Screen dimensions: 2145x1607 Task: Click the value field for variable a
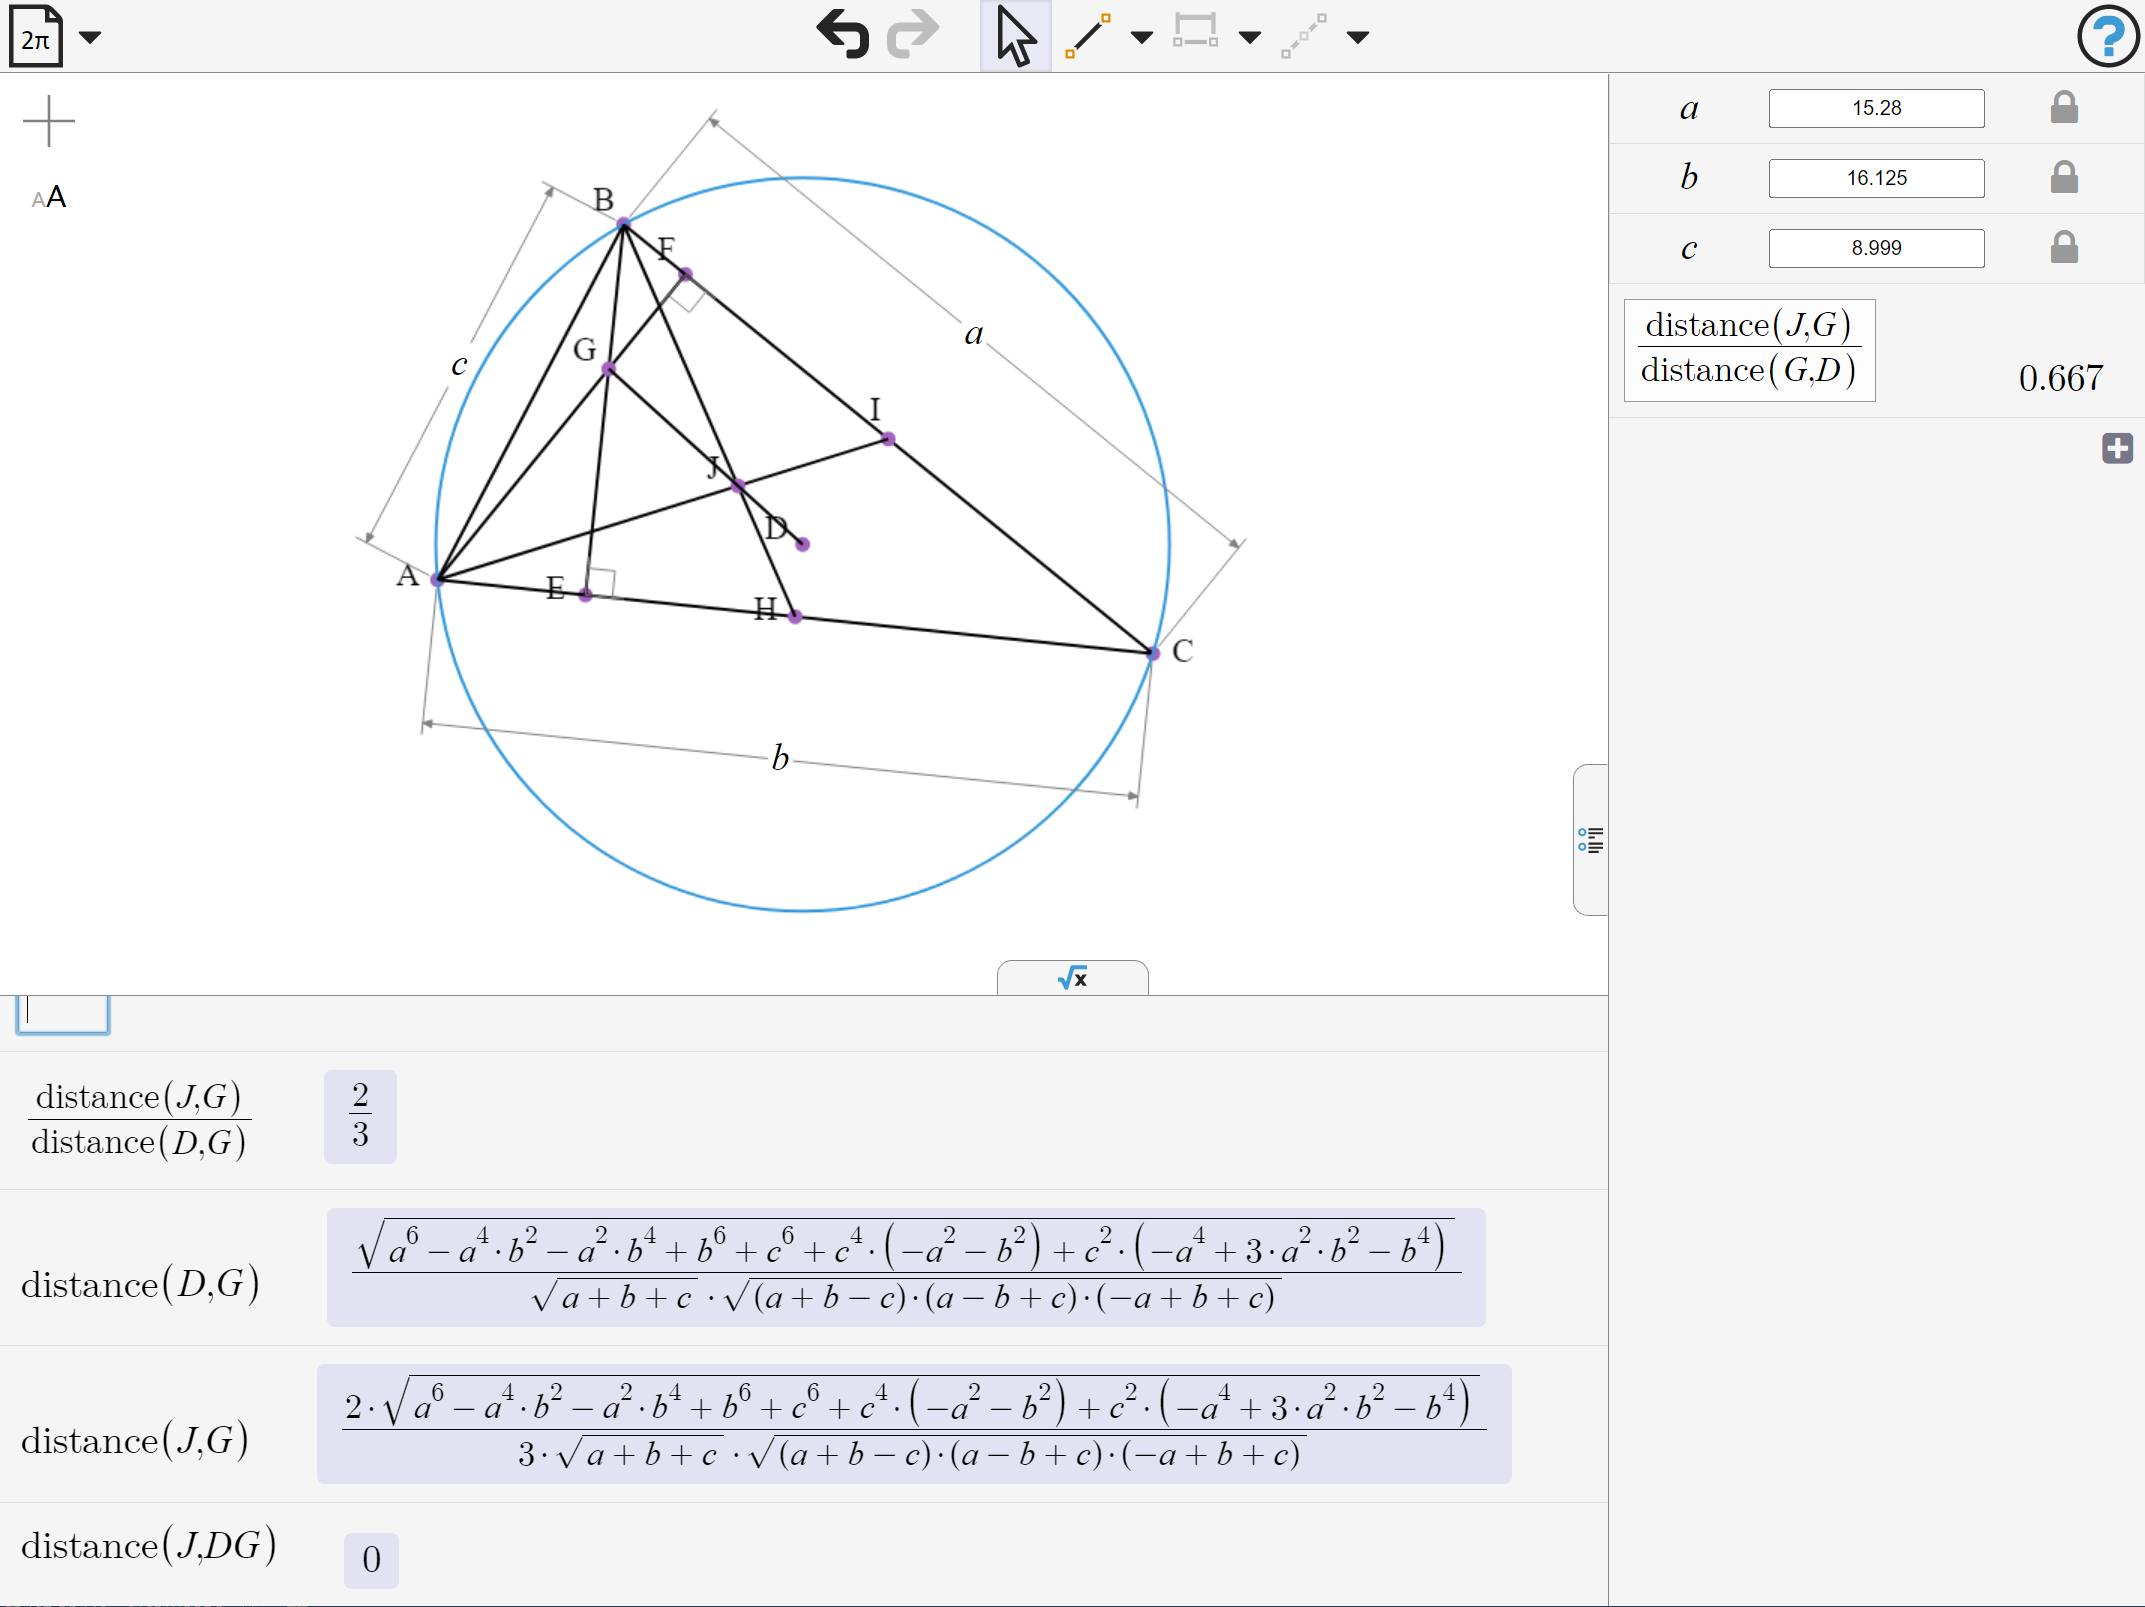pyautogui.click(x=1876, y=108)
